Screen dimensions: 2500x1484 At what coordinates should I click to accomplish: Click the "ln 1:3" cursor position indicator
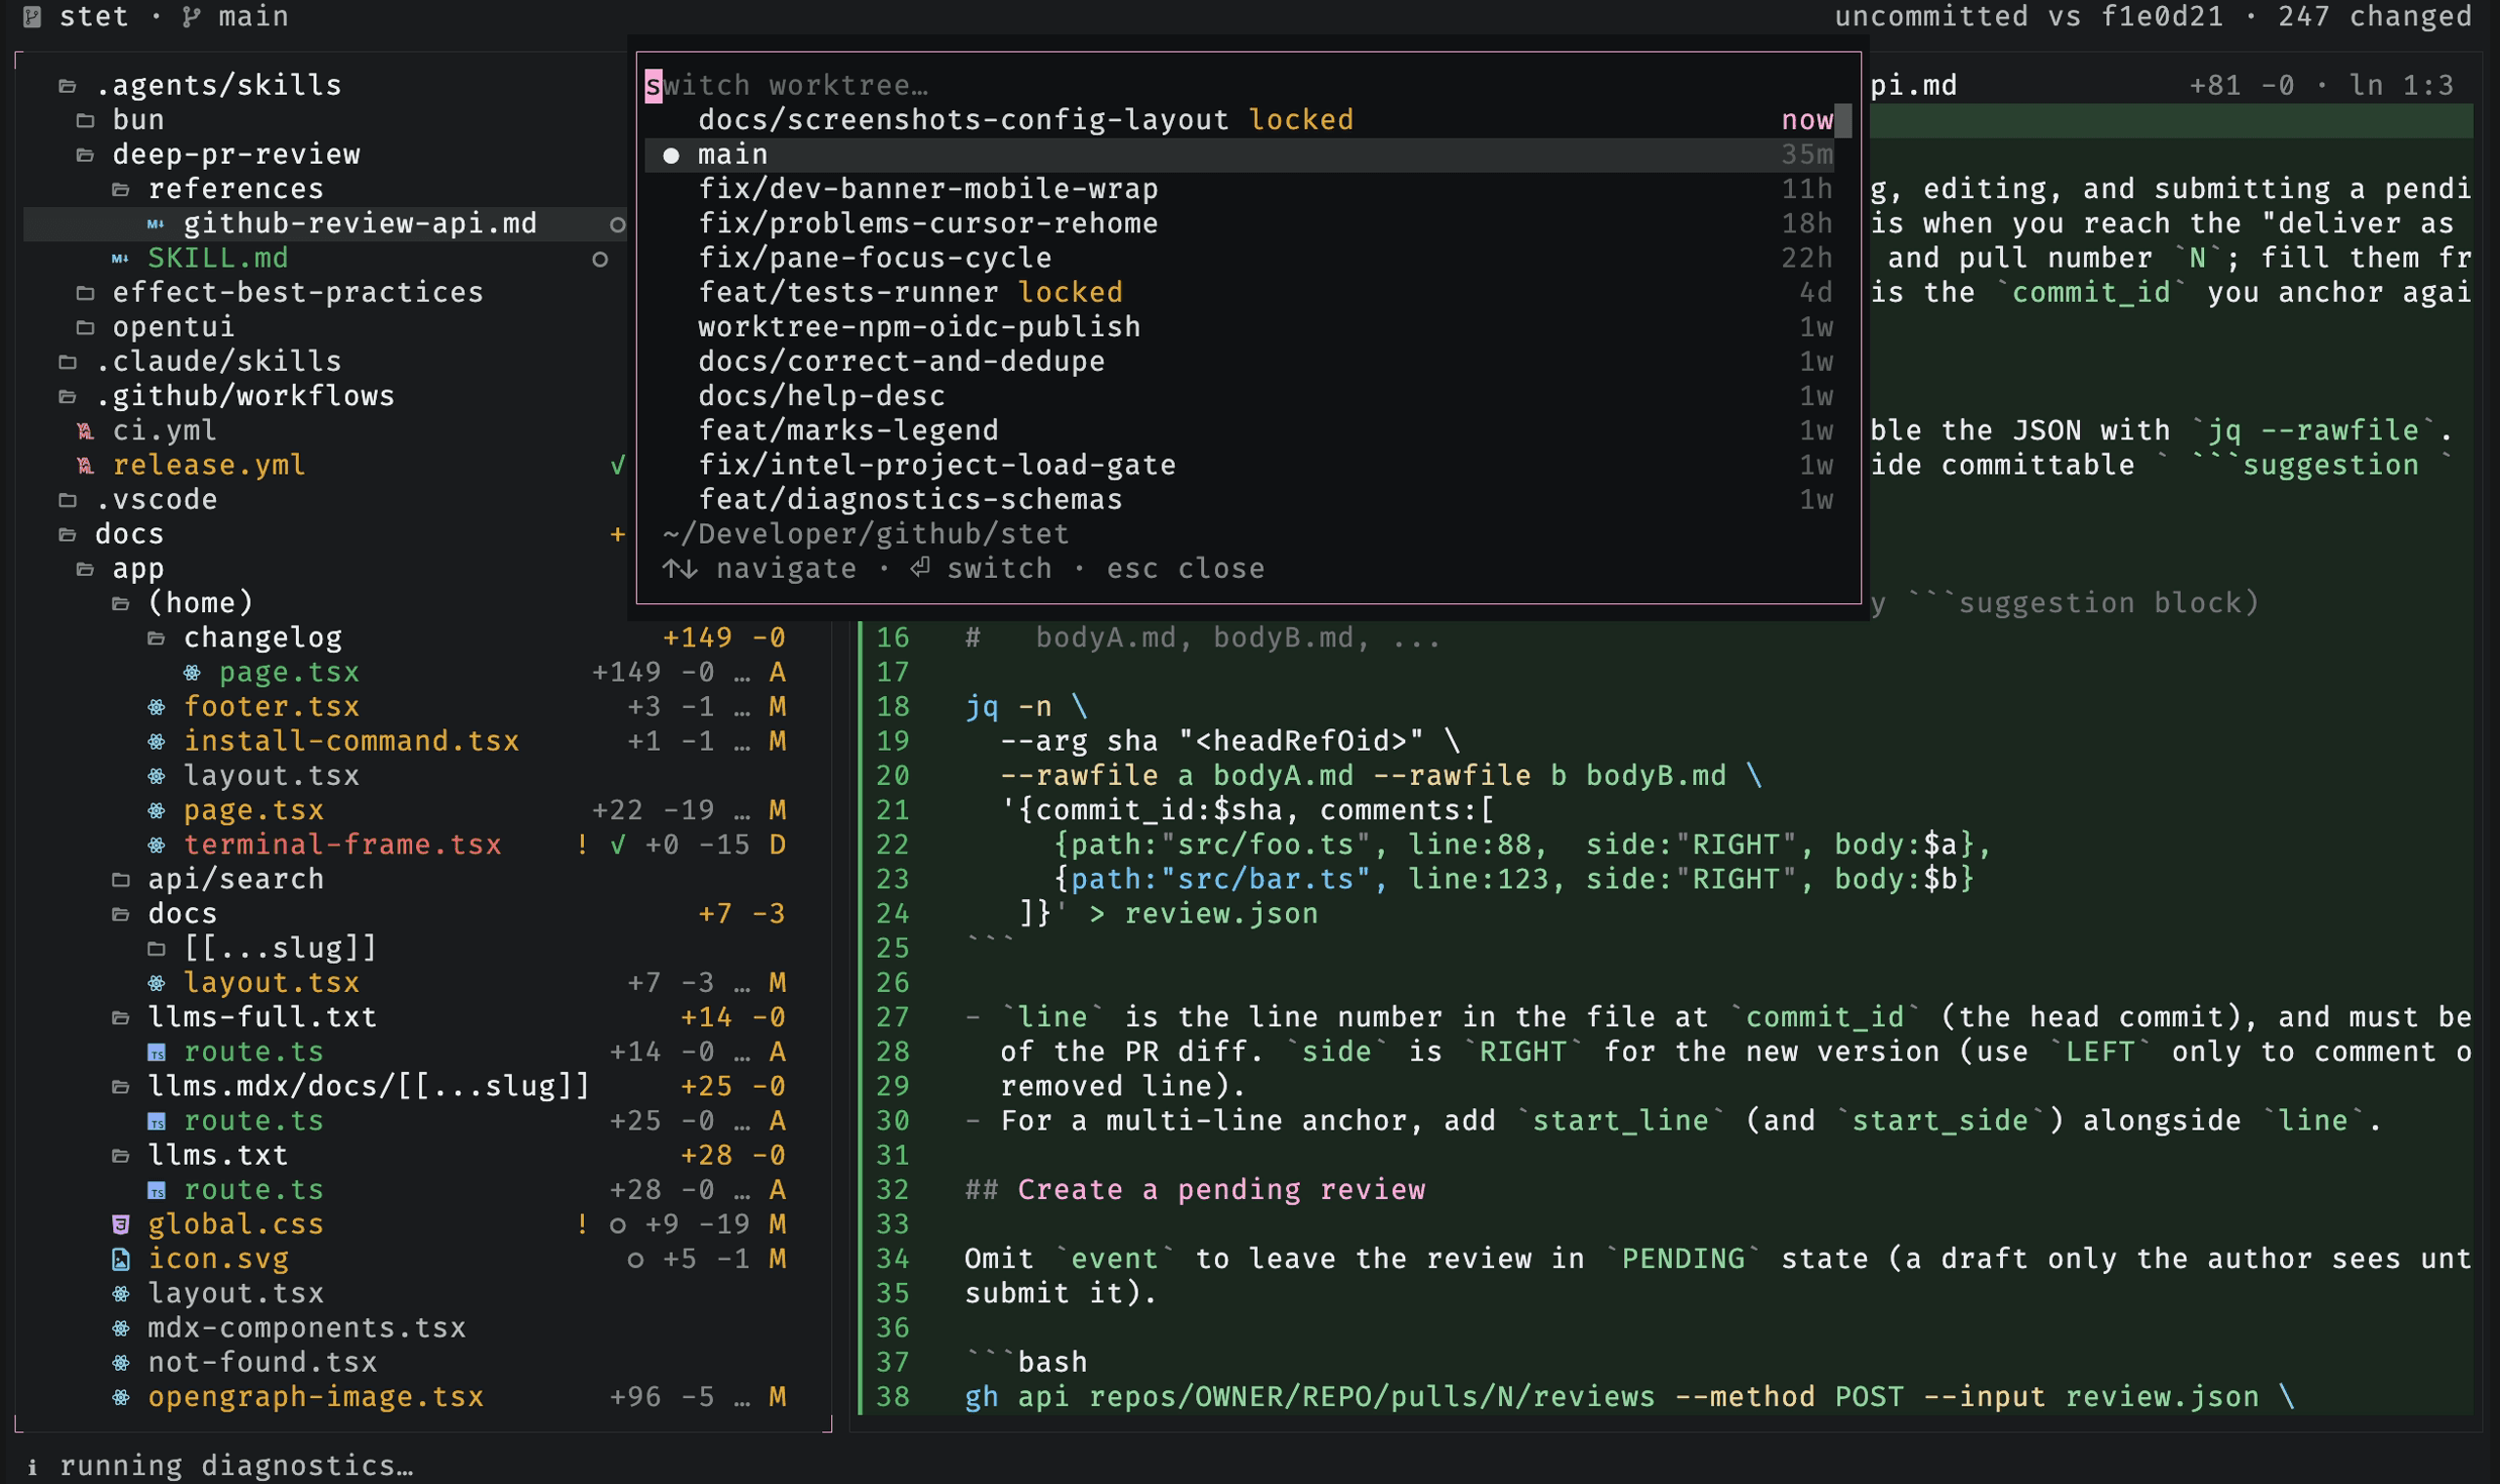pos(2401,86)
